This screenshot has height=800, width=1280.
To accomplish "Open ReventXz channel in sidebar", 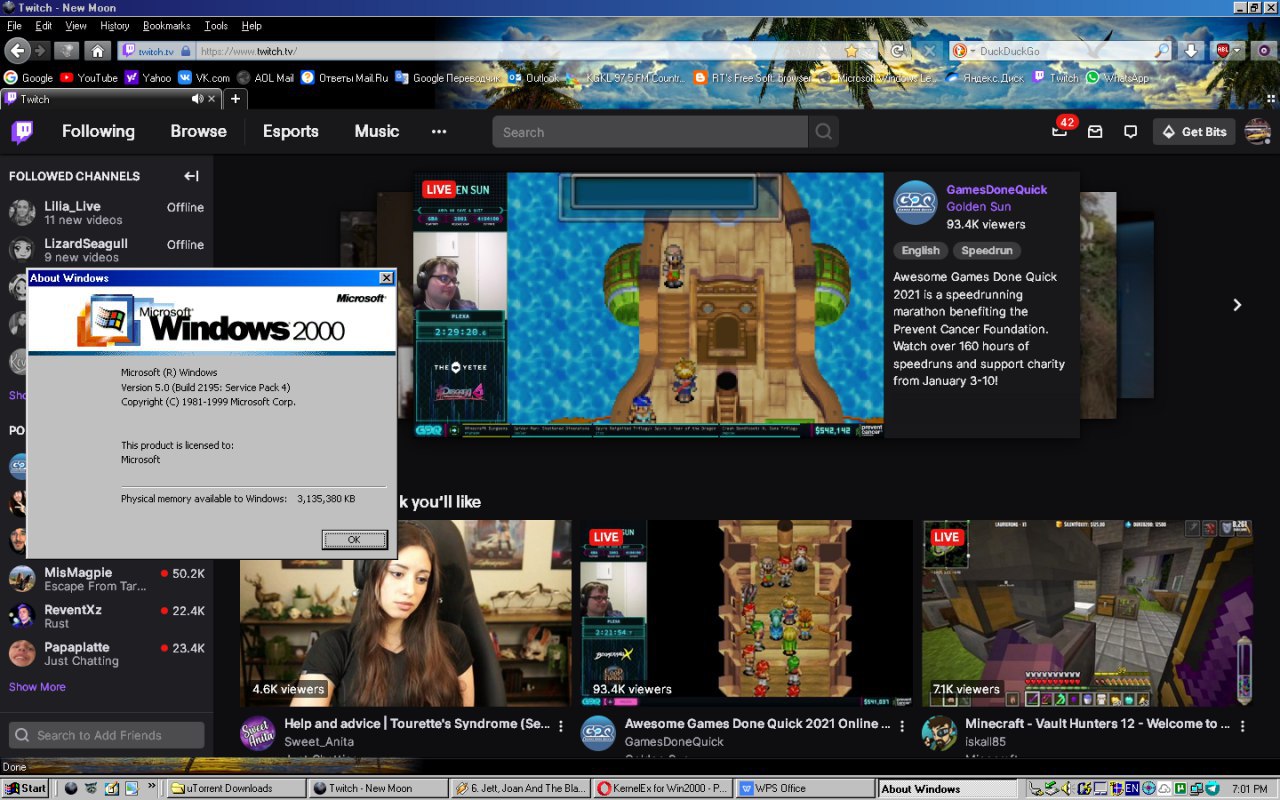I will [107, 616].
